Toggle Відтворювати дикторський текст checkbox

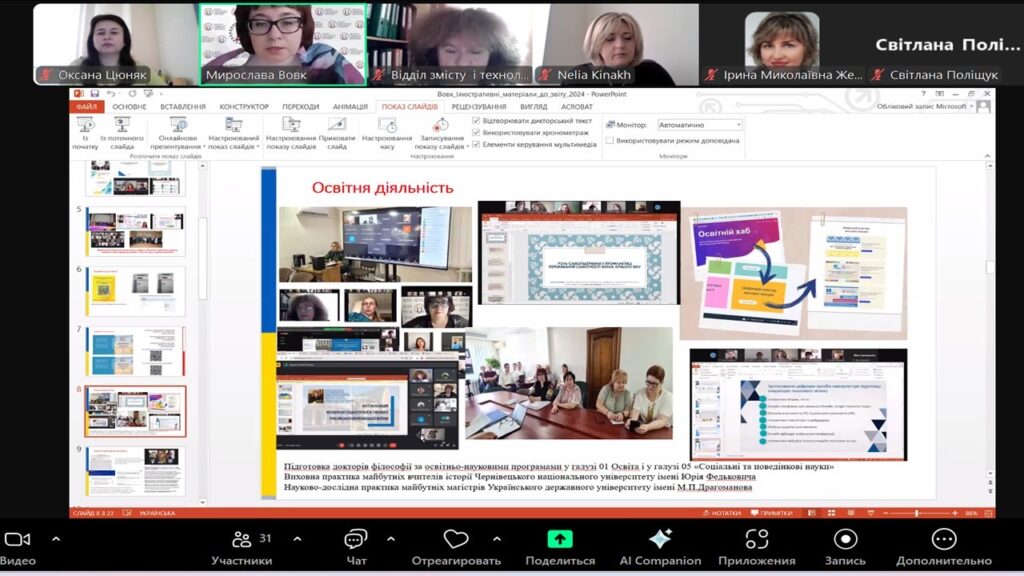tap(476, 121)
